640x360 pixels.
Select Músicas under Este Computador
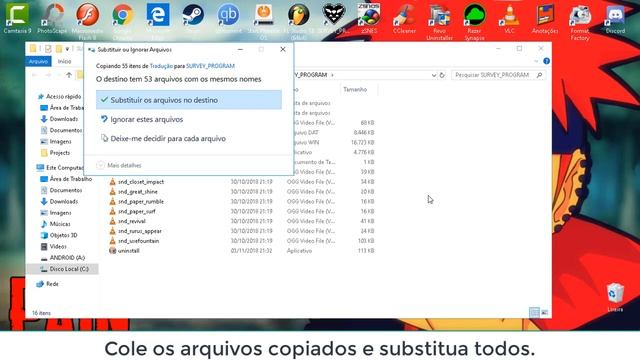click(x=56, y=224)
